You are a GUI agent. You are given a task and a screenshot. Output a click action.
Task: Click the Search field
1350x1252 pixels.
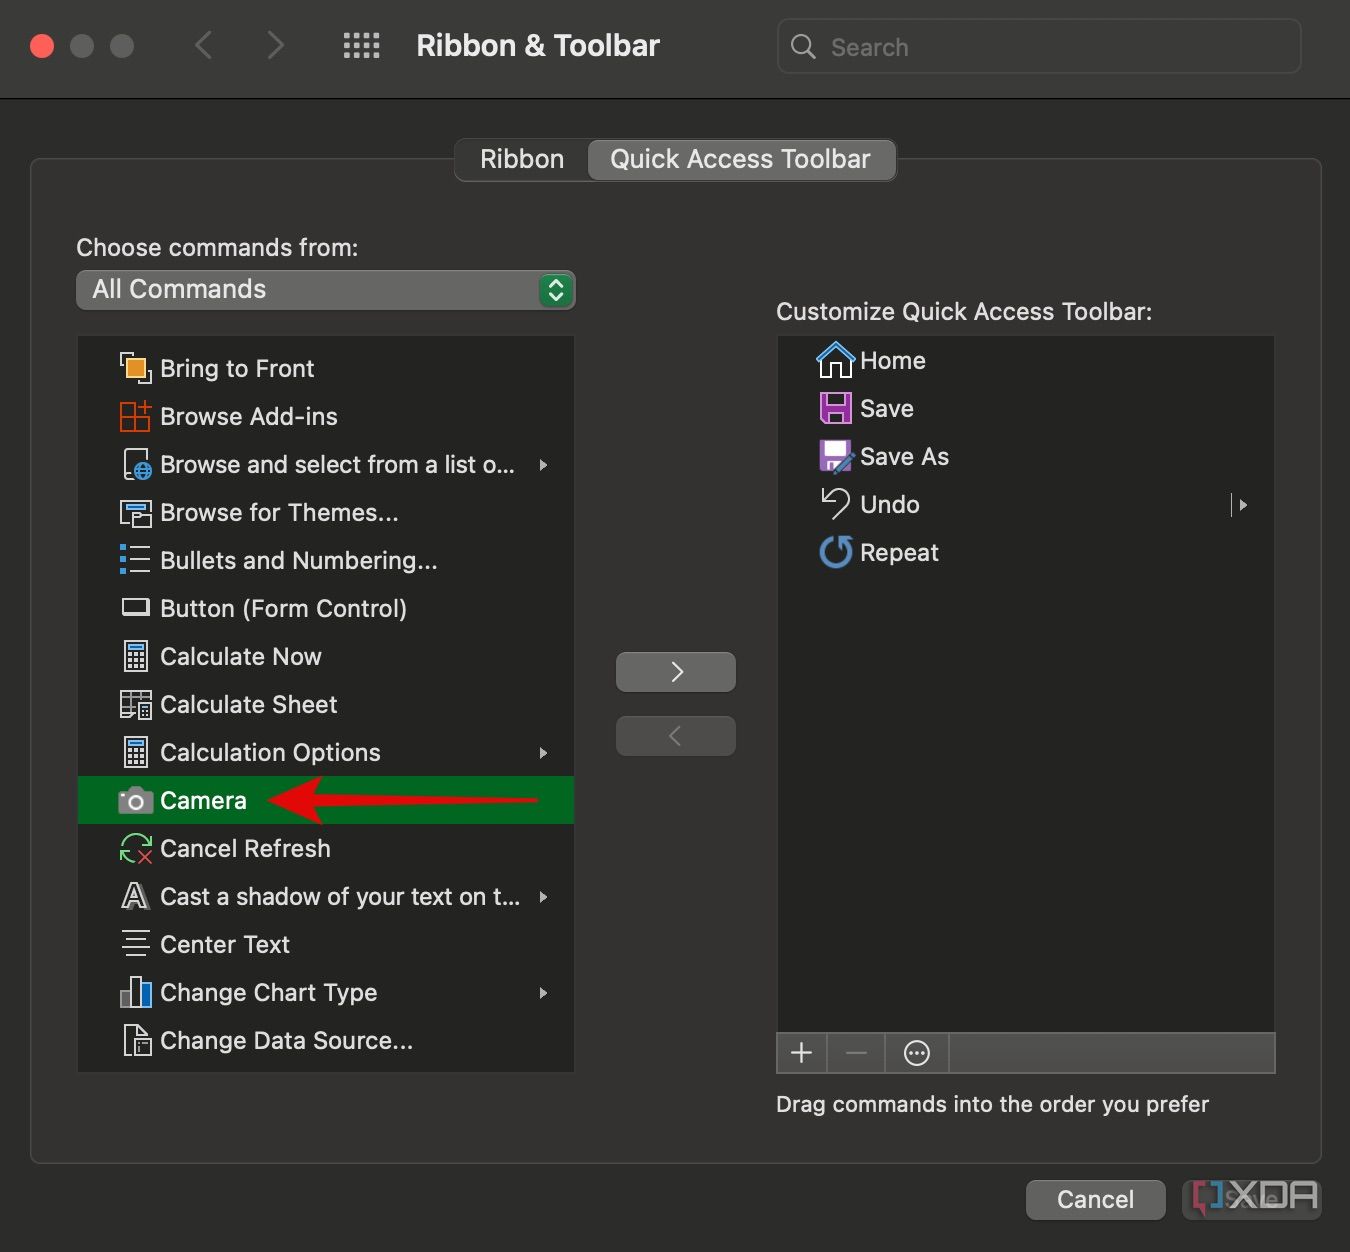click(x=1040, y=47)
